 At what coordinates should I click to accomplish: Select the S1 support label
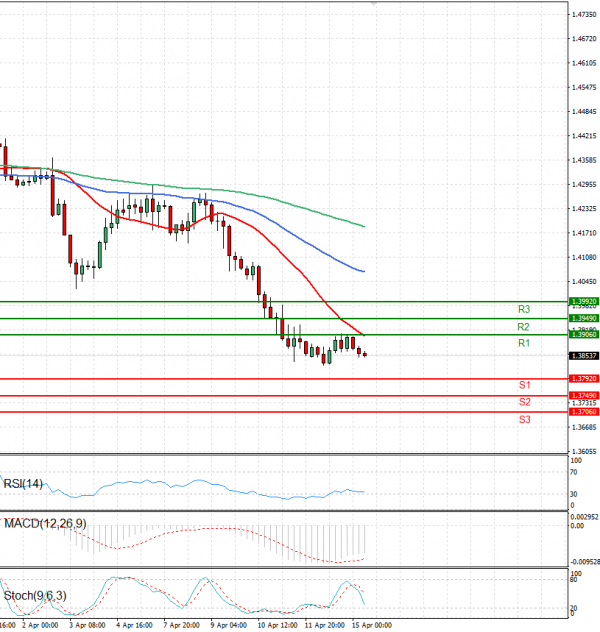524,385
